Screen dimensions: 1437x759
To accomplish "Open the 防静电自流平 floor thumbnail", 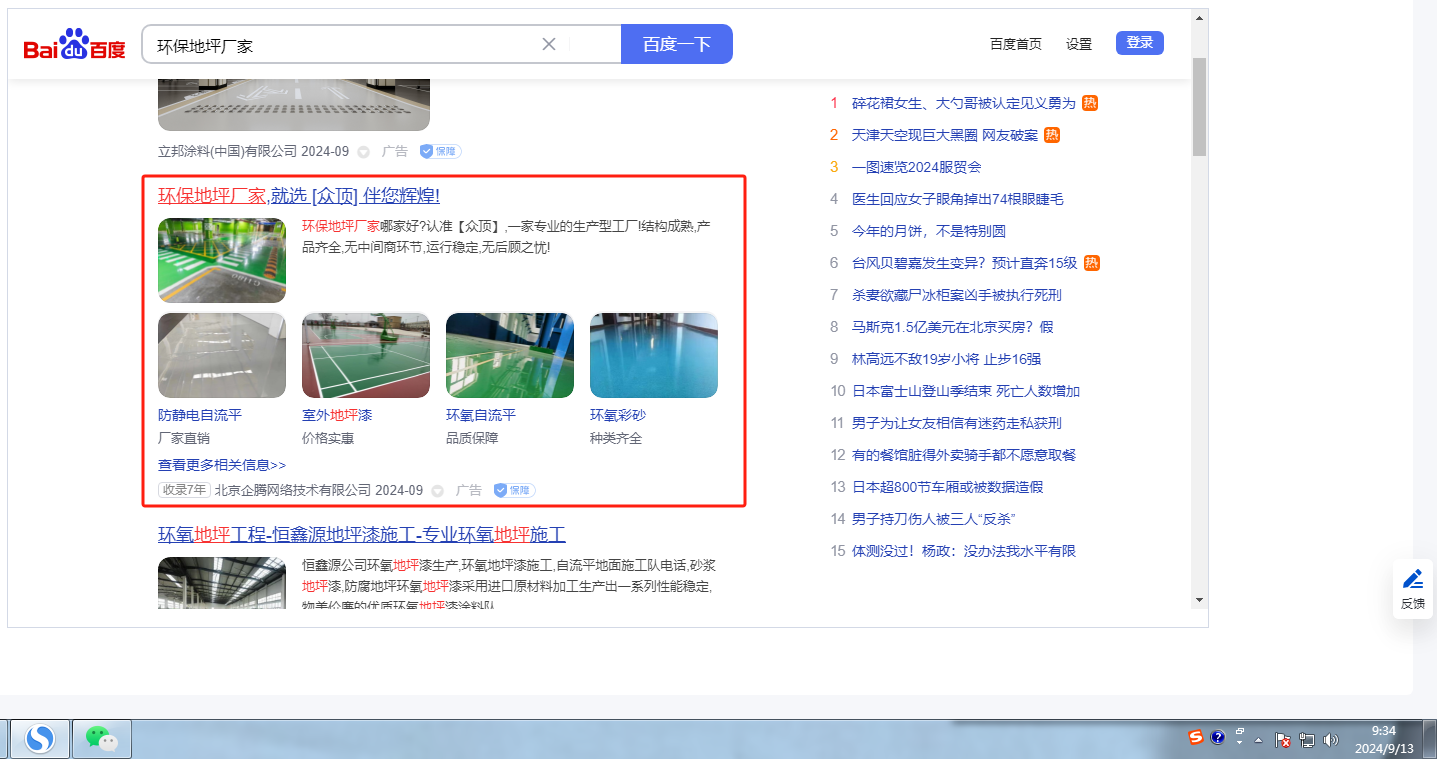I will click(x=222, y=356).
